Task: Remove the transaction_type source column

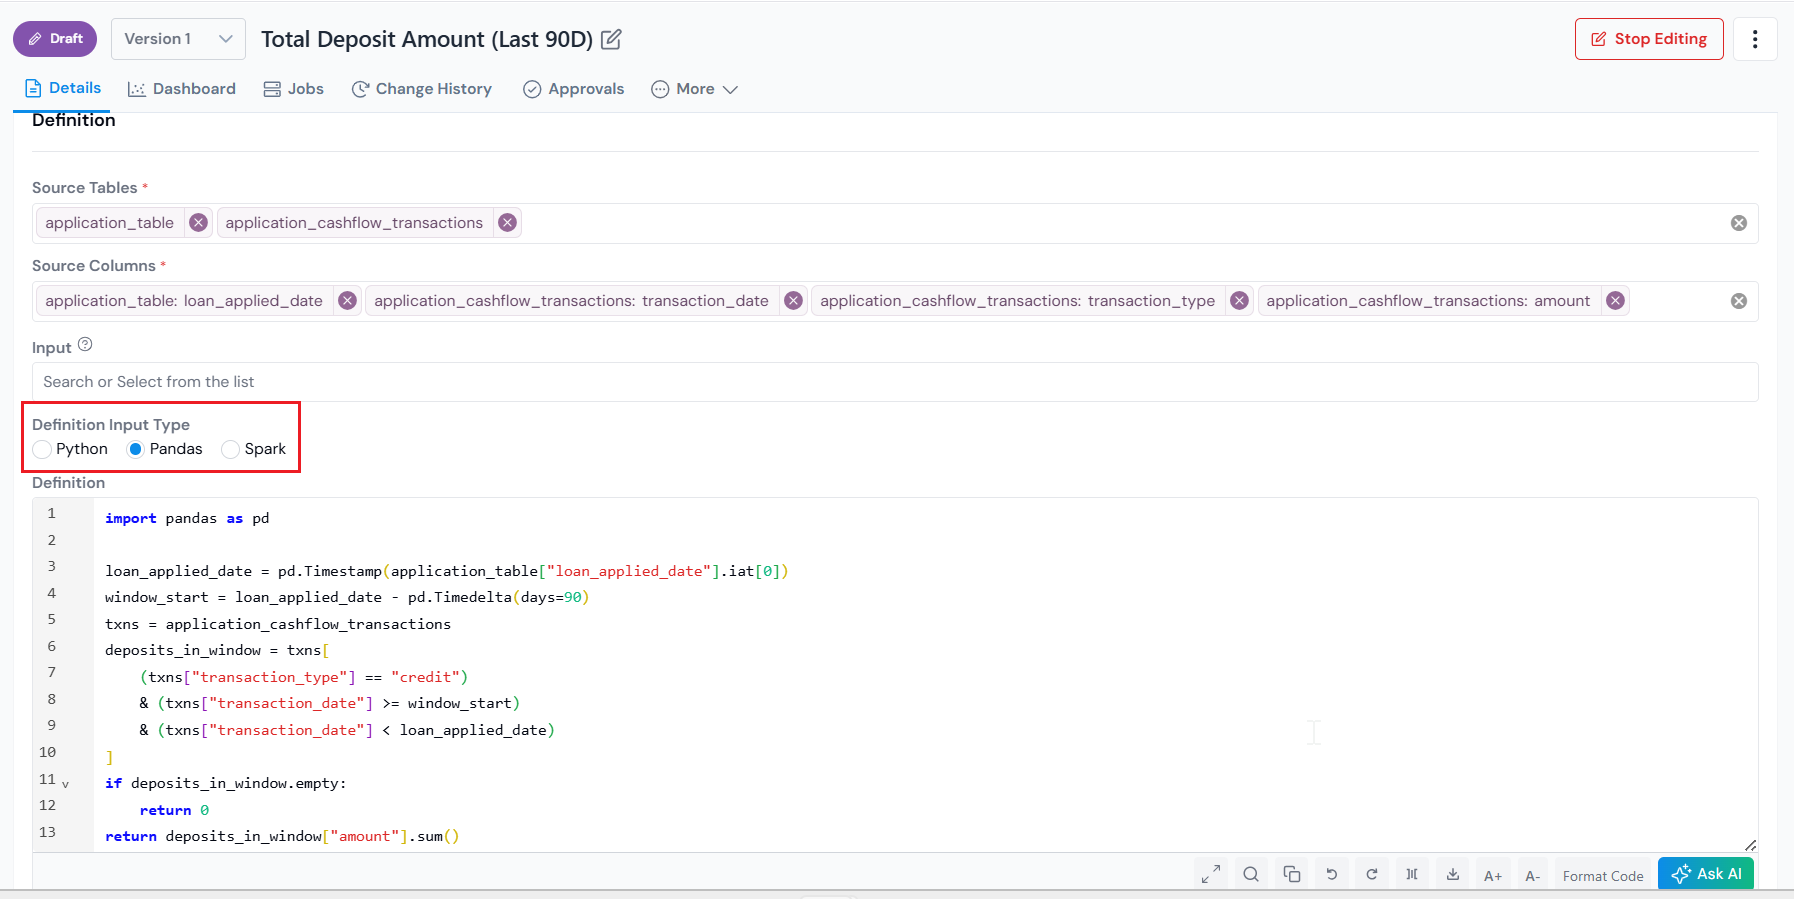Action: [x=1239, y=300]
